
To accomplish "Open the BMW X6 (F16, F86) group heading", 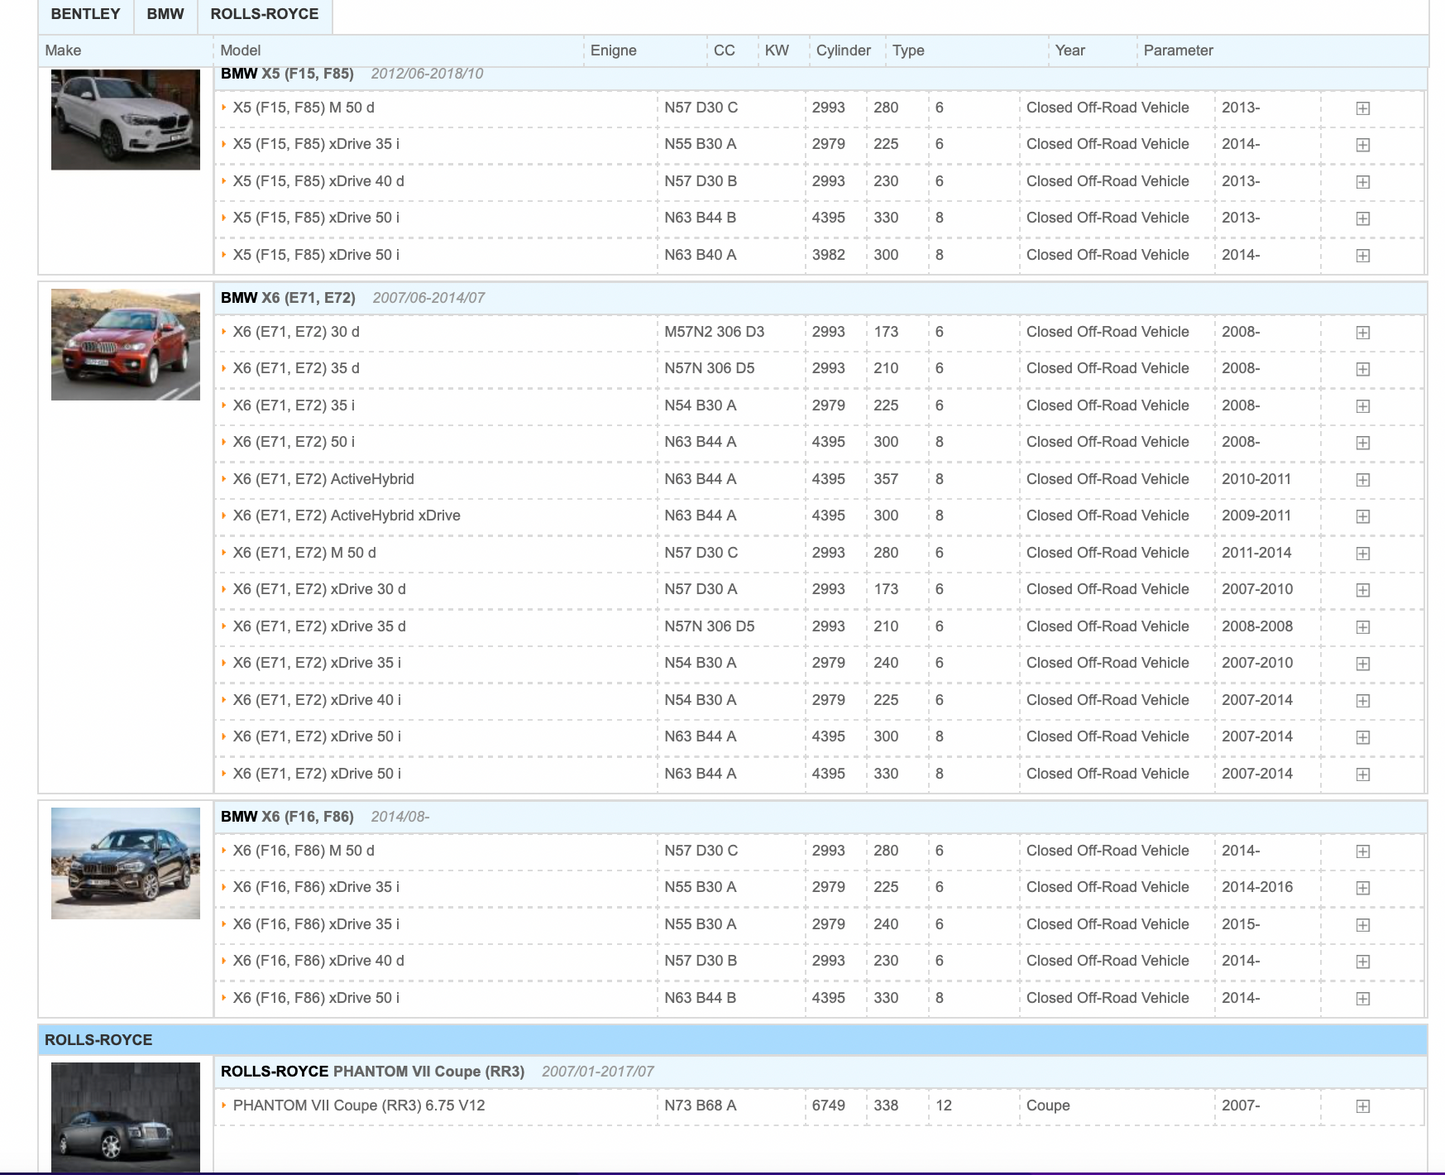I will (x=287, y=817).
